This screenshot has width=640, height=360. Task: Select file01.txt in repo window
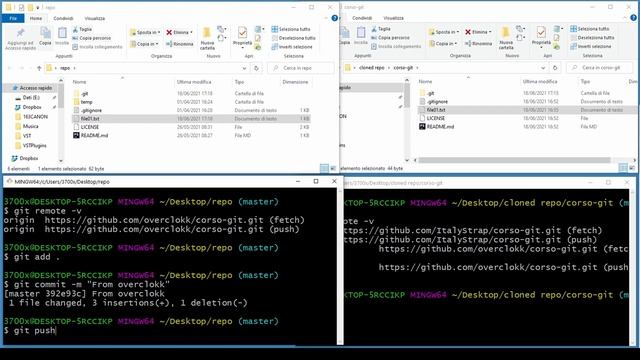click(x=191, y=119)
